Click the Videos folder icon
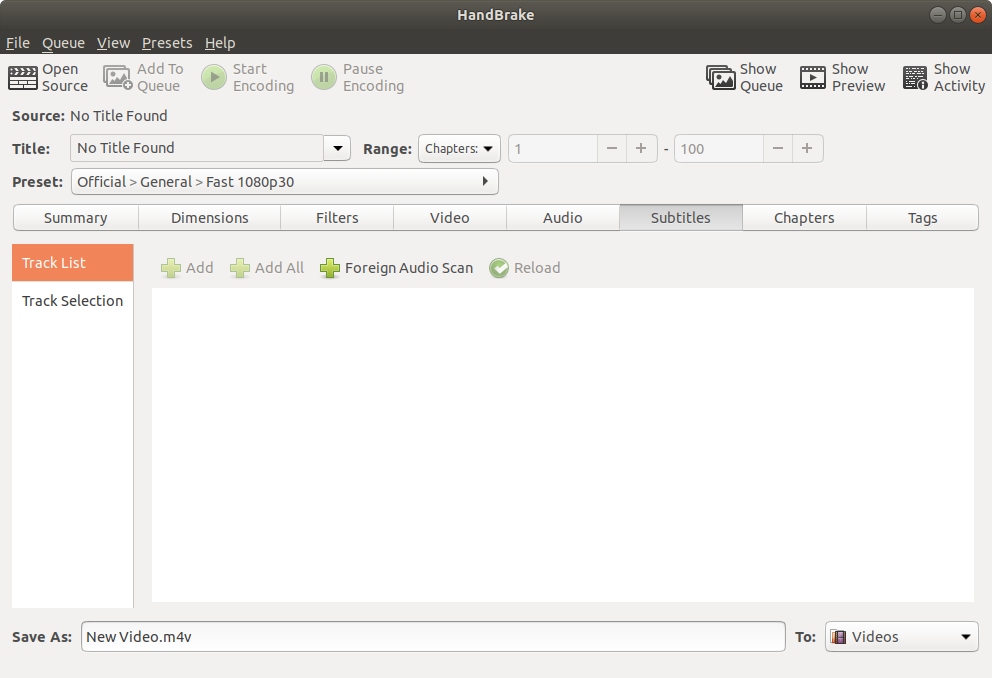Screen dimensions: 992x678 [x=838, y=637]
